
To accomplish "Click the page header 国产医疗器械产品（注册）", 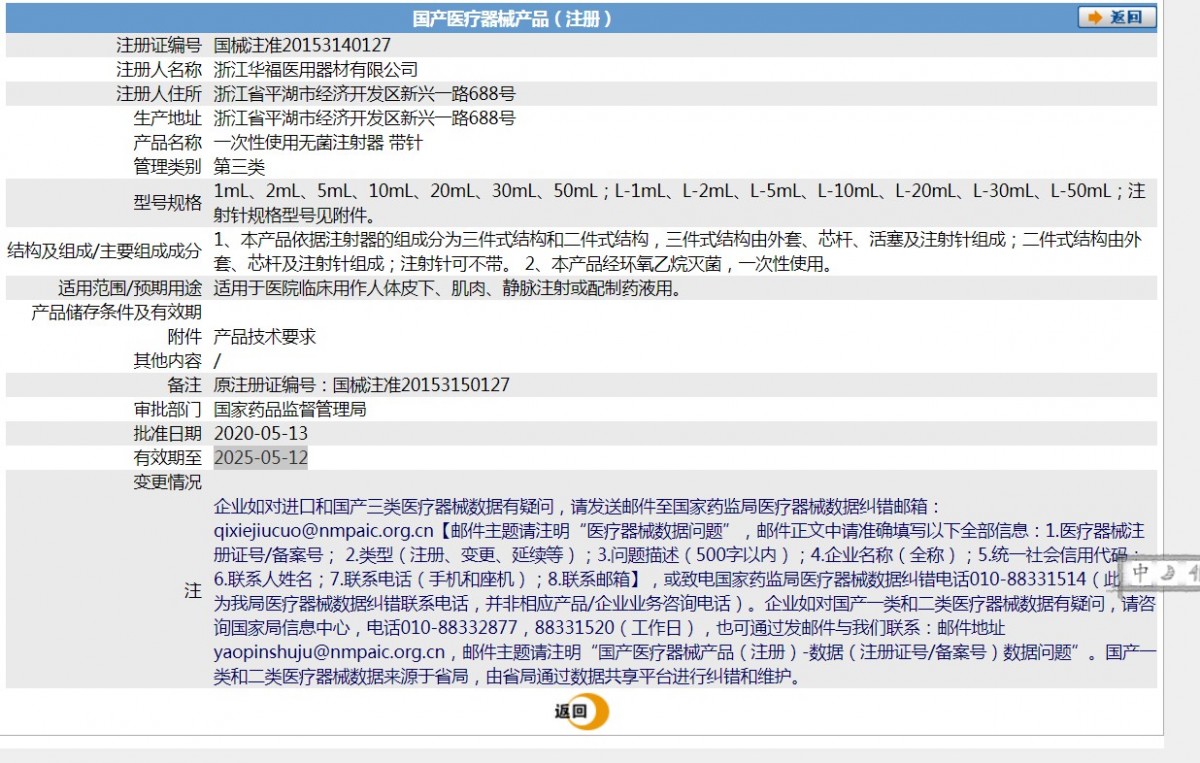I will [511, 18].
